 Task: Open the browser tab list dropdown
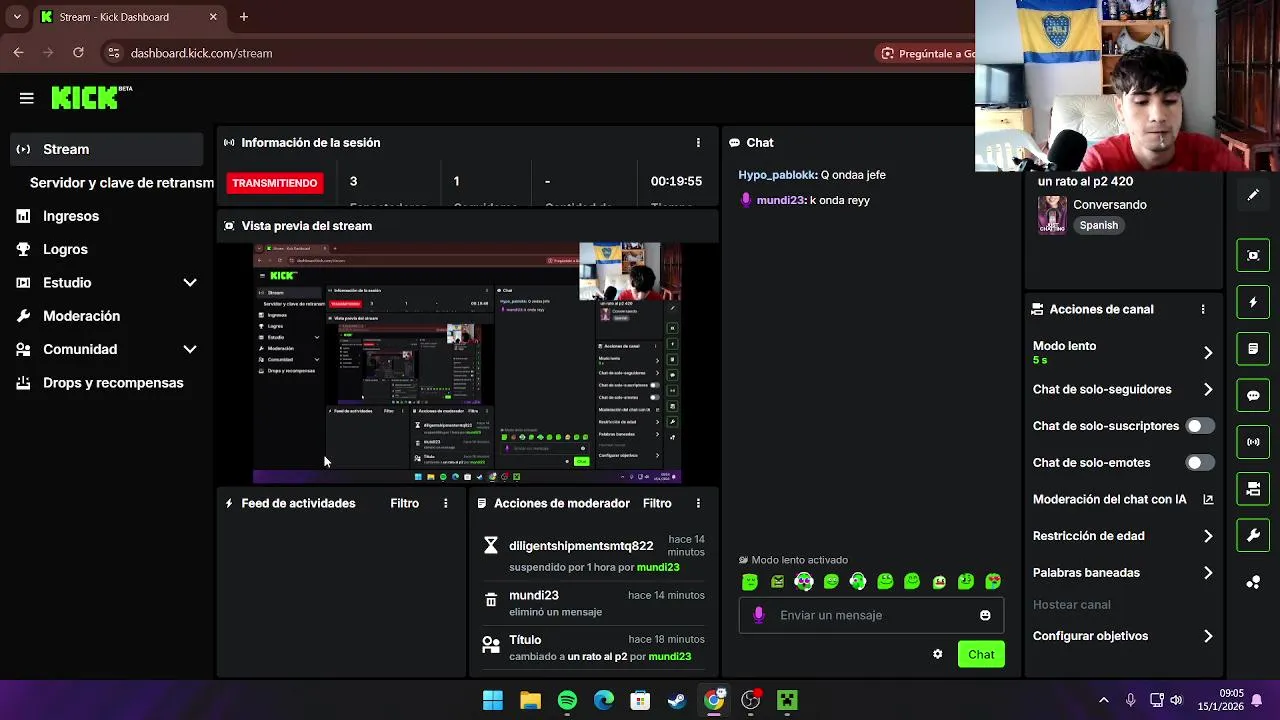16,17
